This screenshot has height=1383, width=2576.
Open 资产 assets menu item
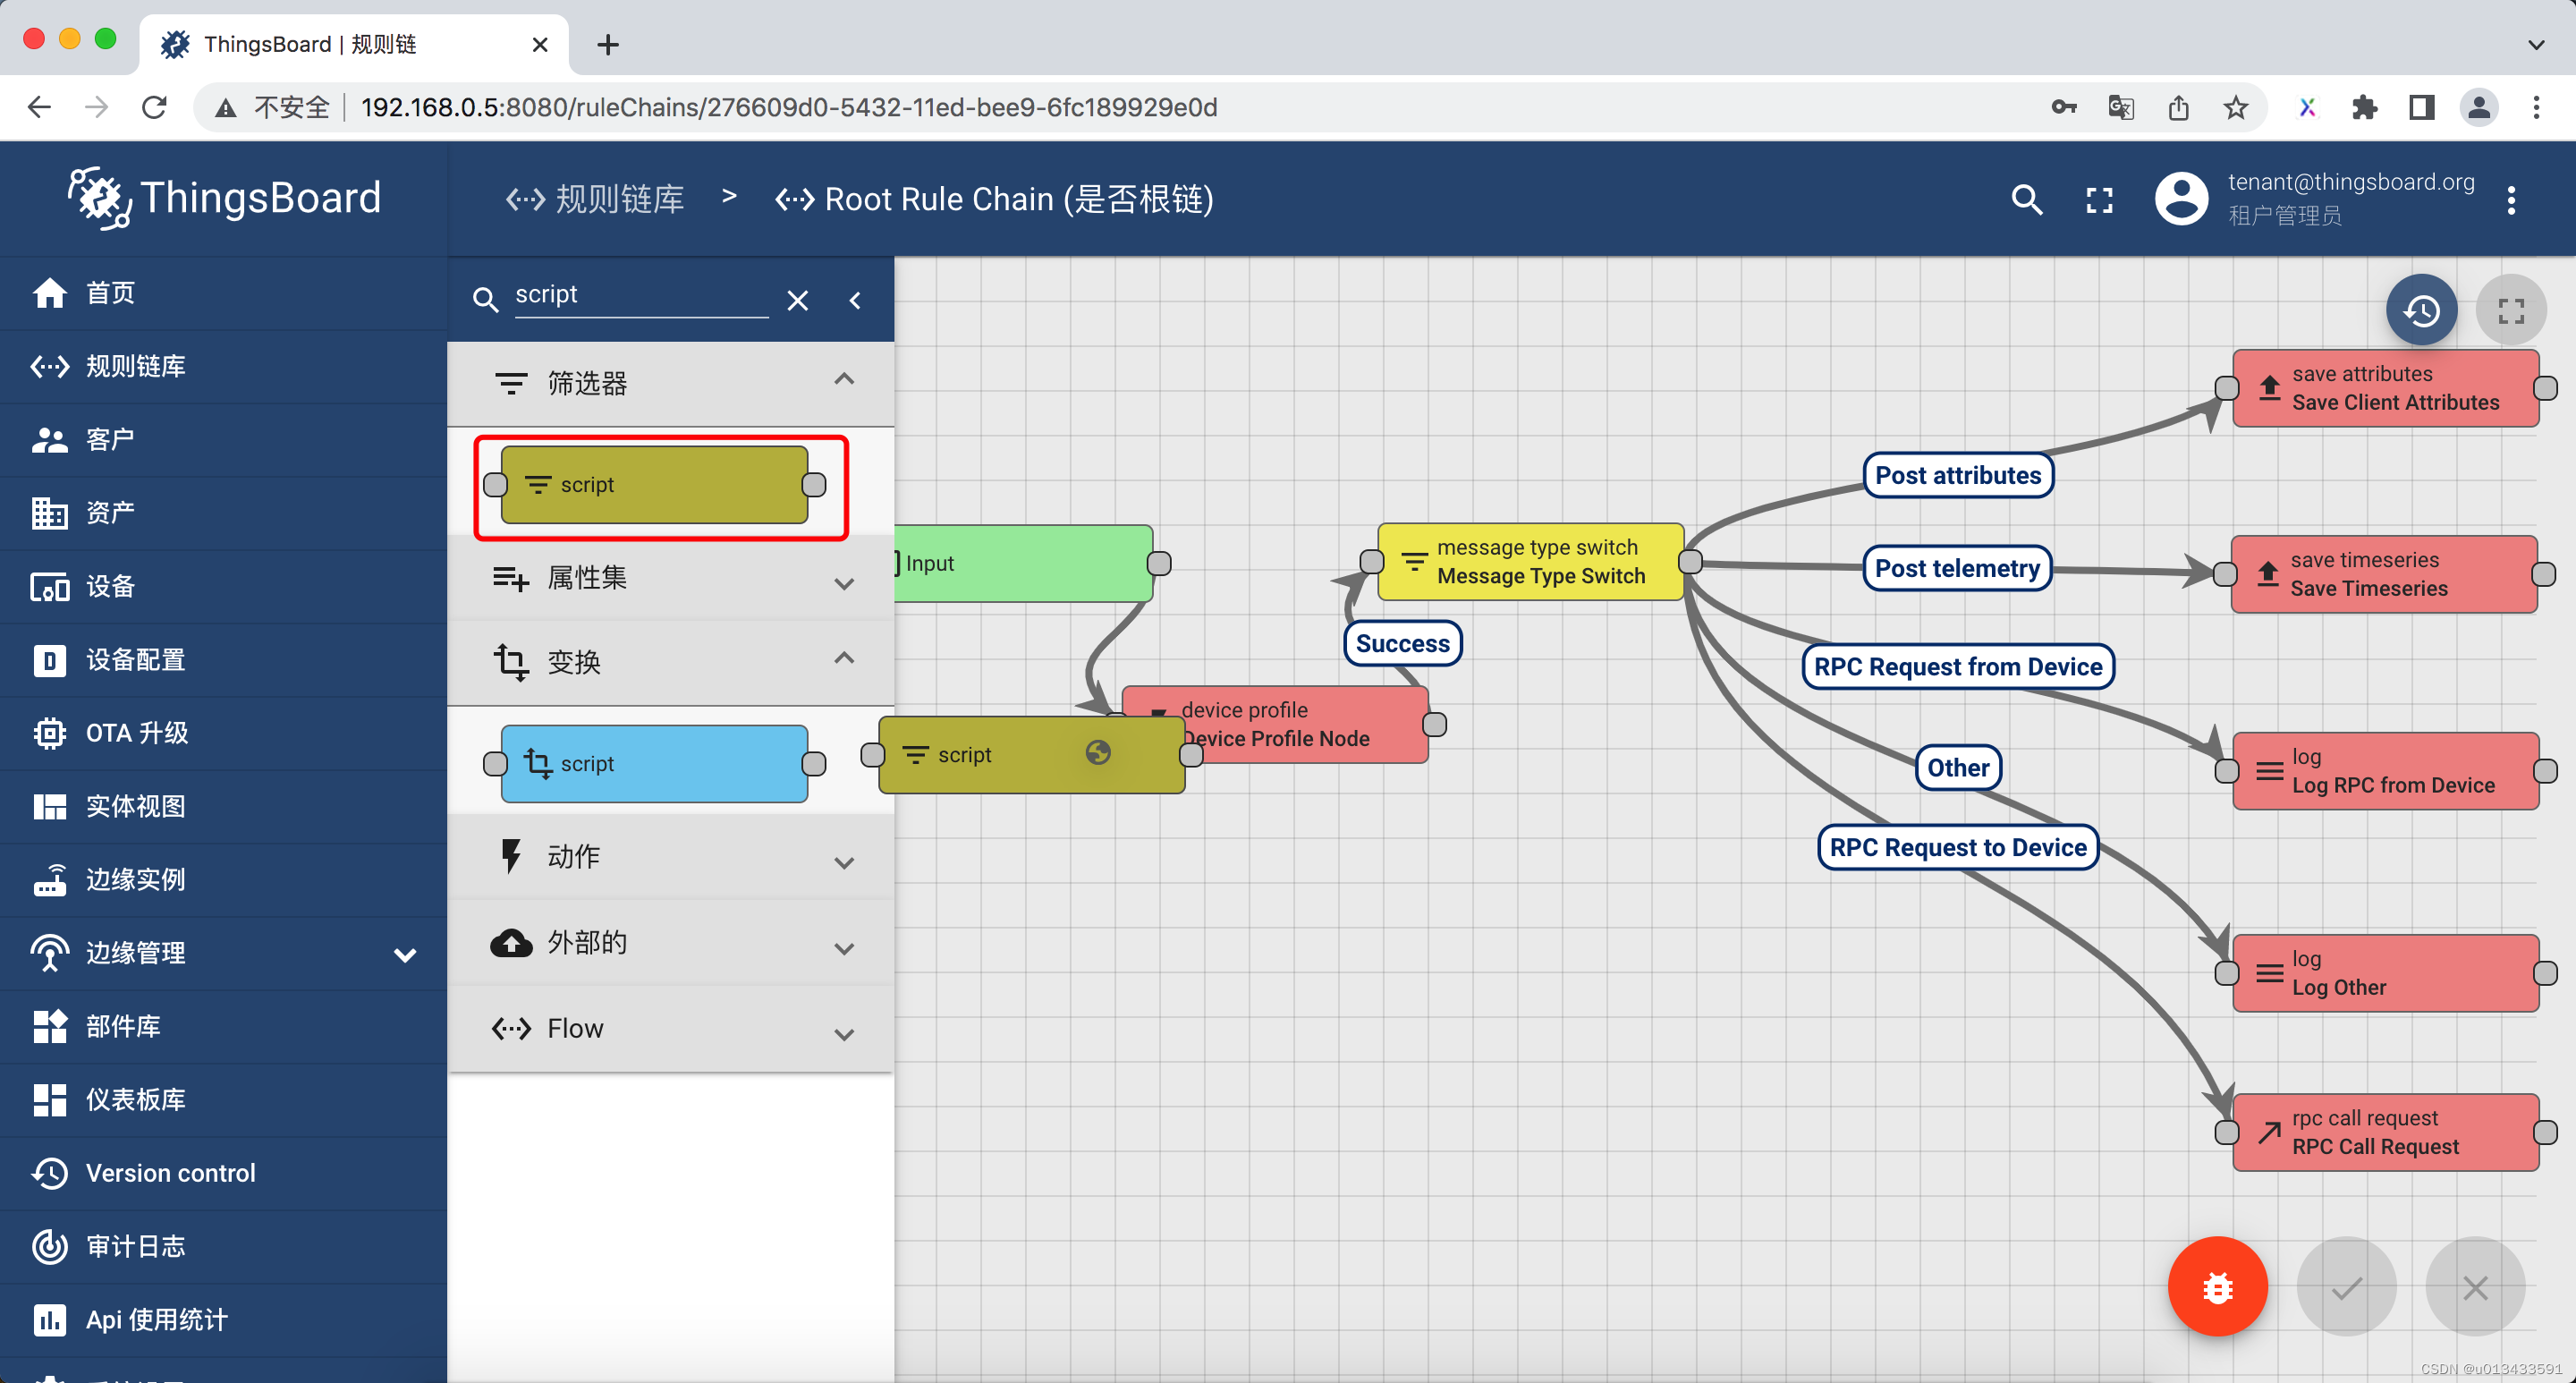pyautogui.click(x=223, y=513)
